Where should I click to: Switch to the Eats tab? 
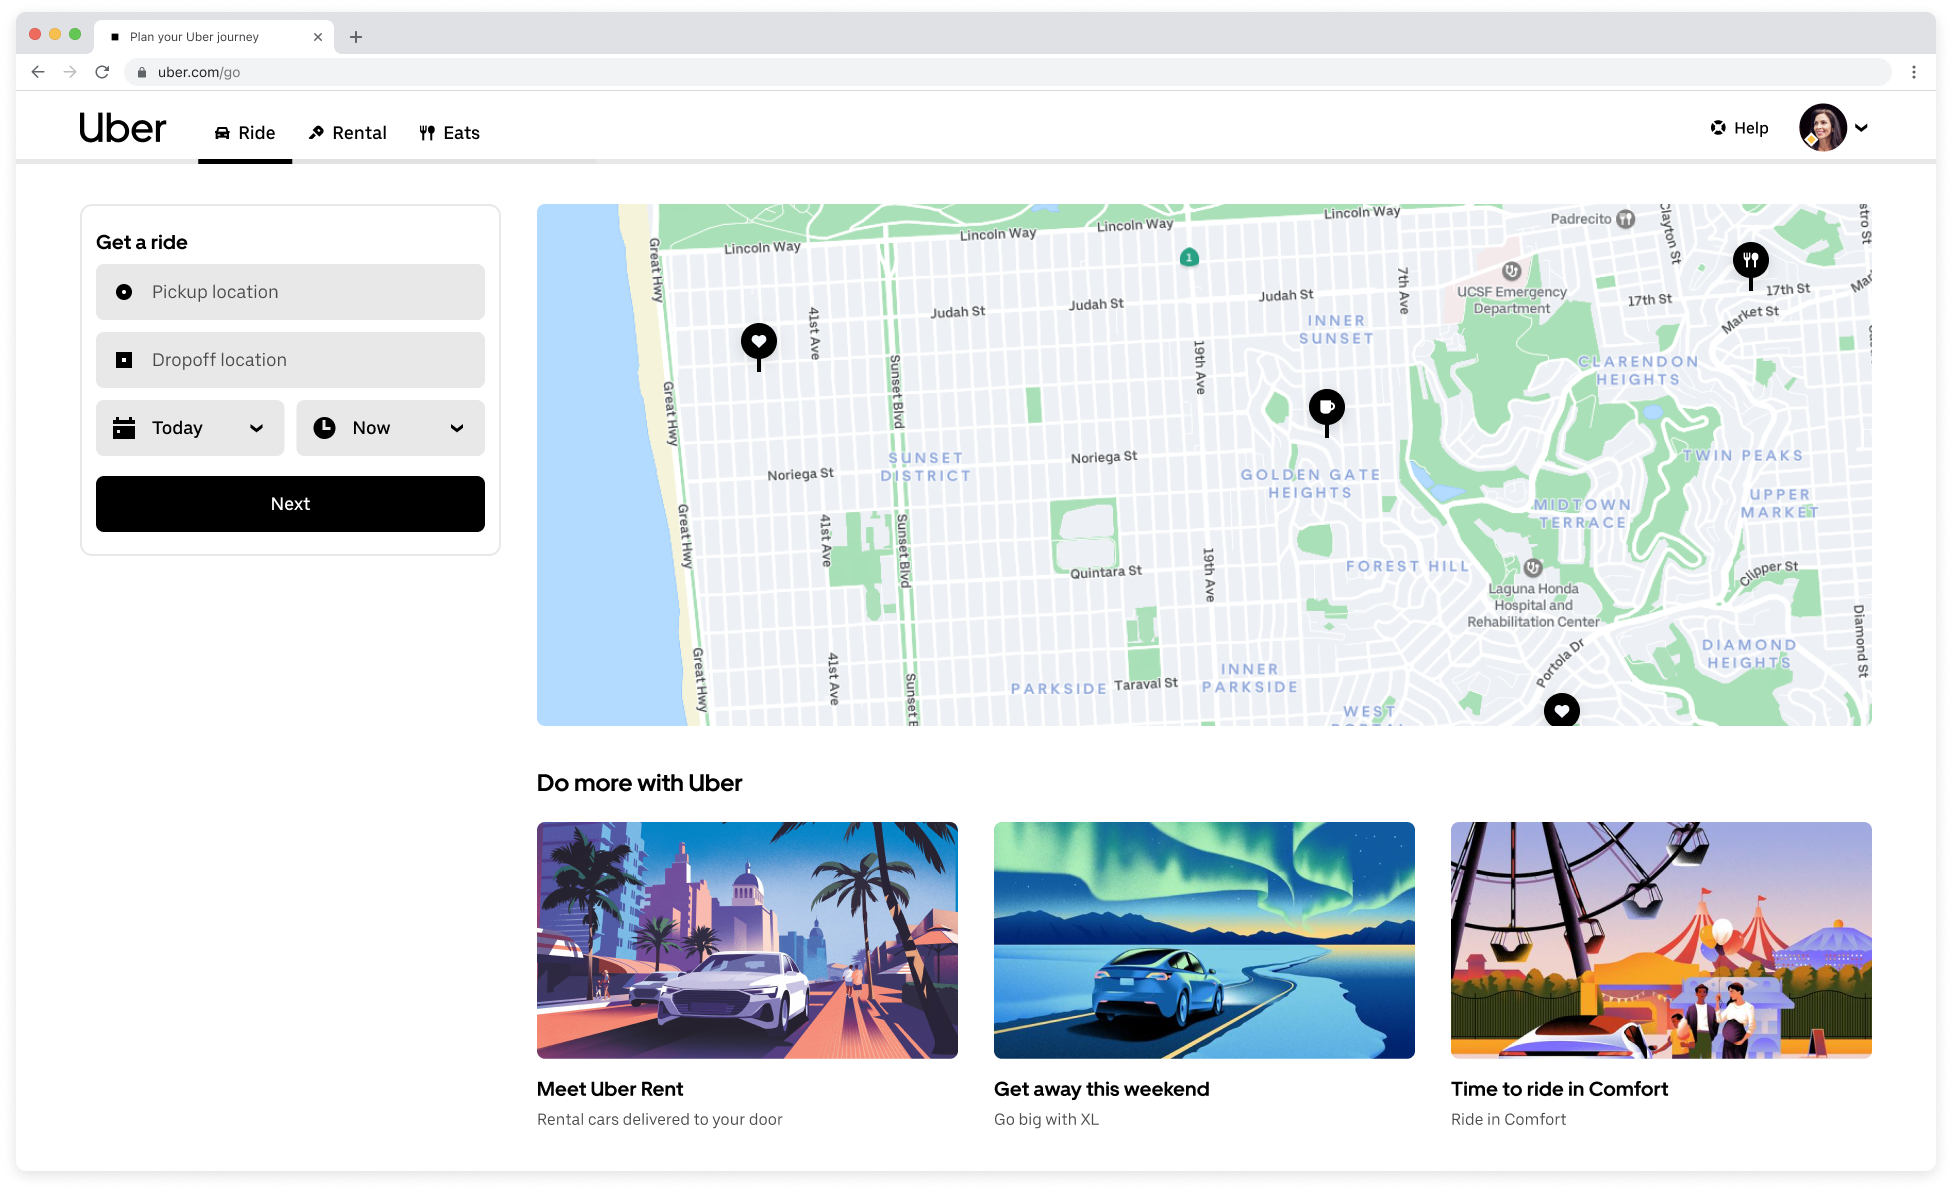tap(449, 133)
